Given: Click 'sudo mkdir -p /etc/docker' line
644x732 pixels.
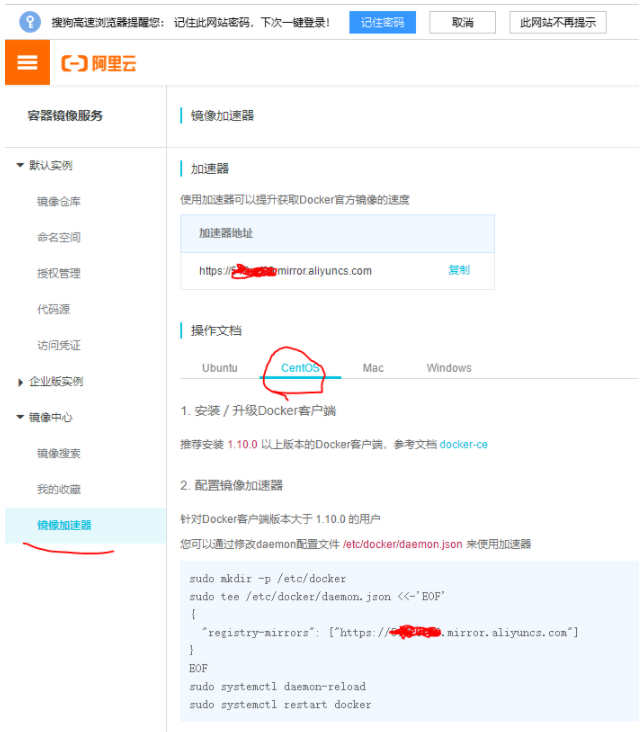Looking at the screenshot, I should tap(268, 579).
